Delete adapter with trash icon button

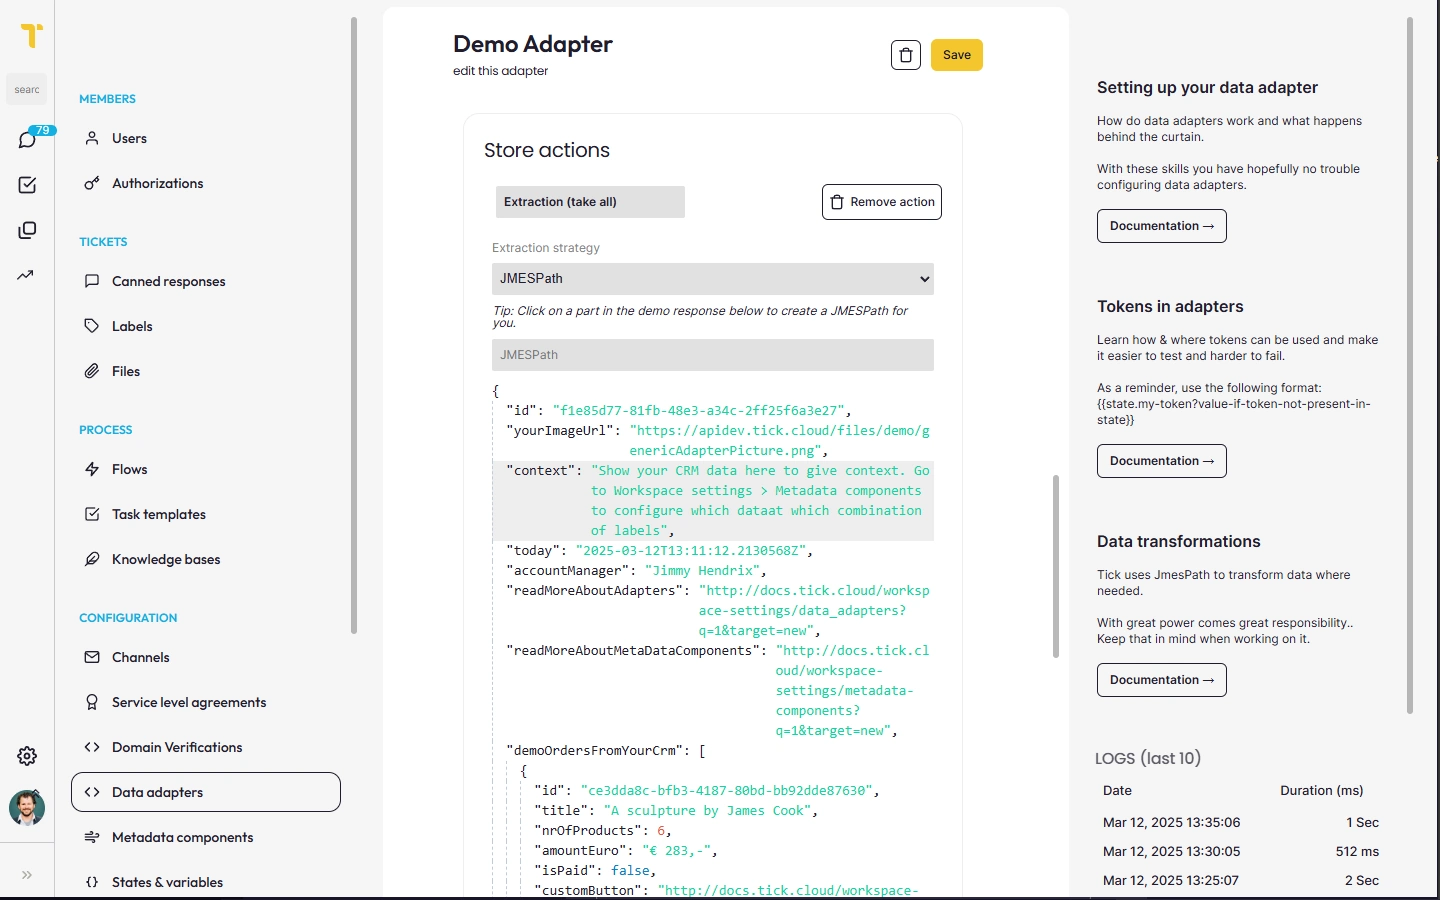[x=906, y=55]
